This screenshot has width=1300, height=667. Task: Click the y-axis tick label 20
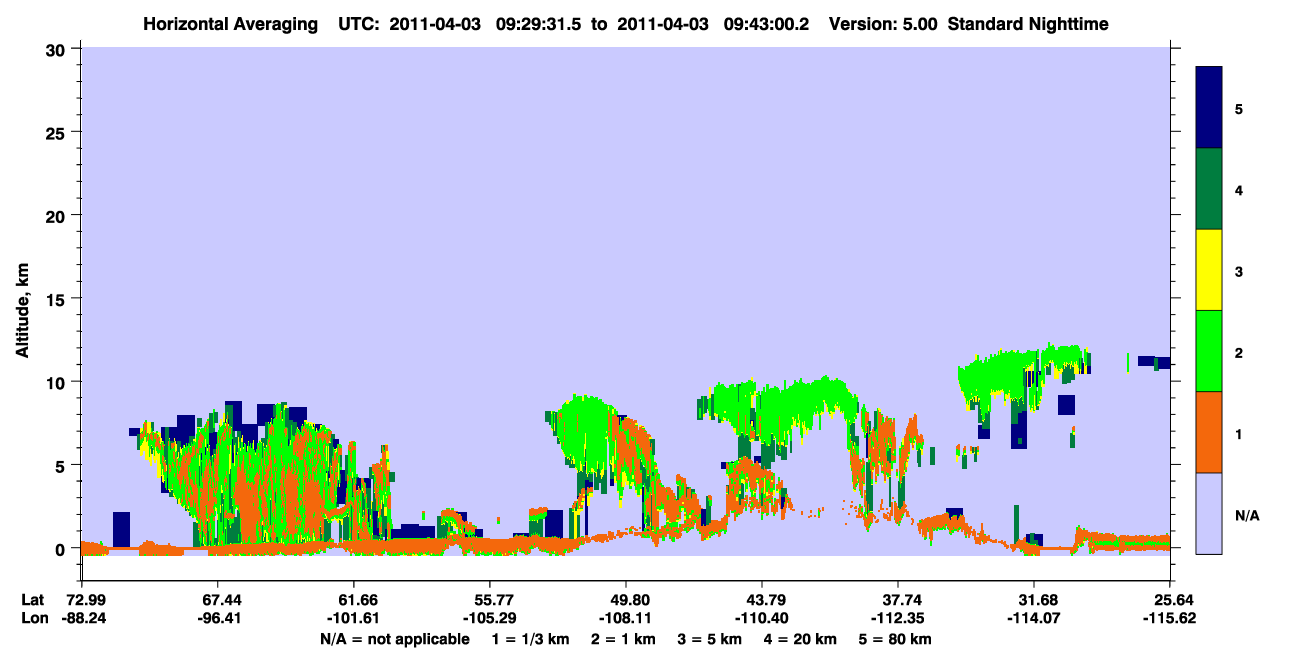tap(58, 215)
